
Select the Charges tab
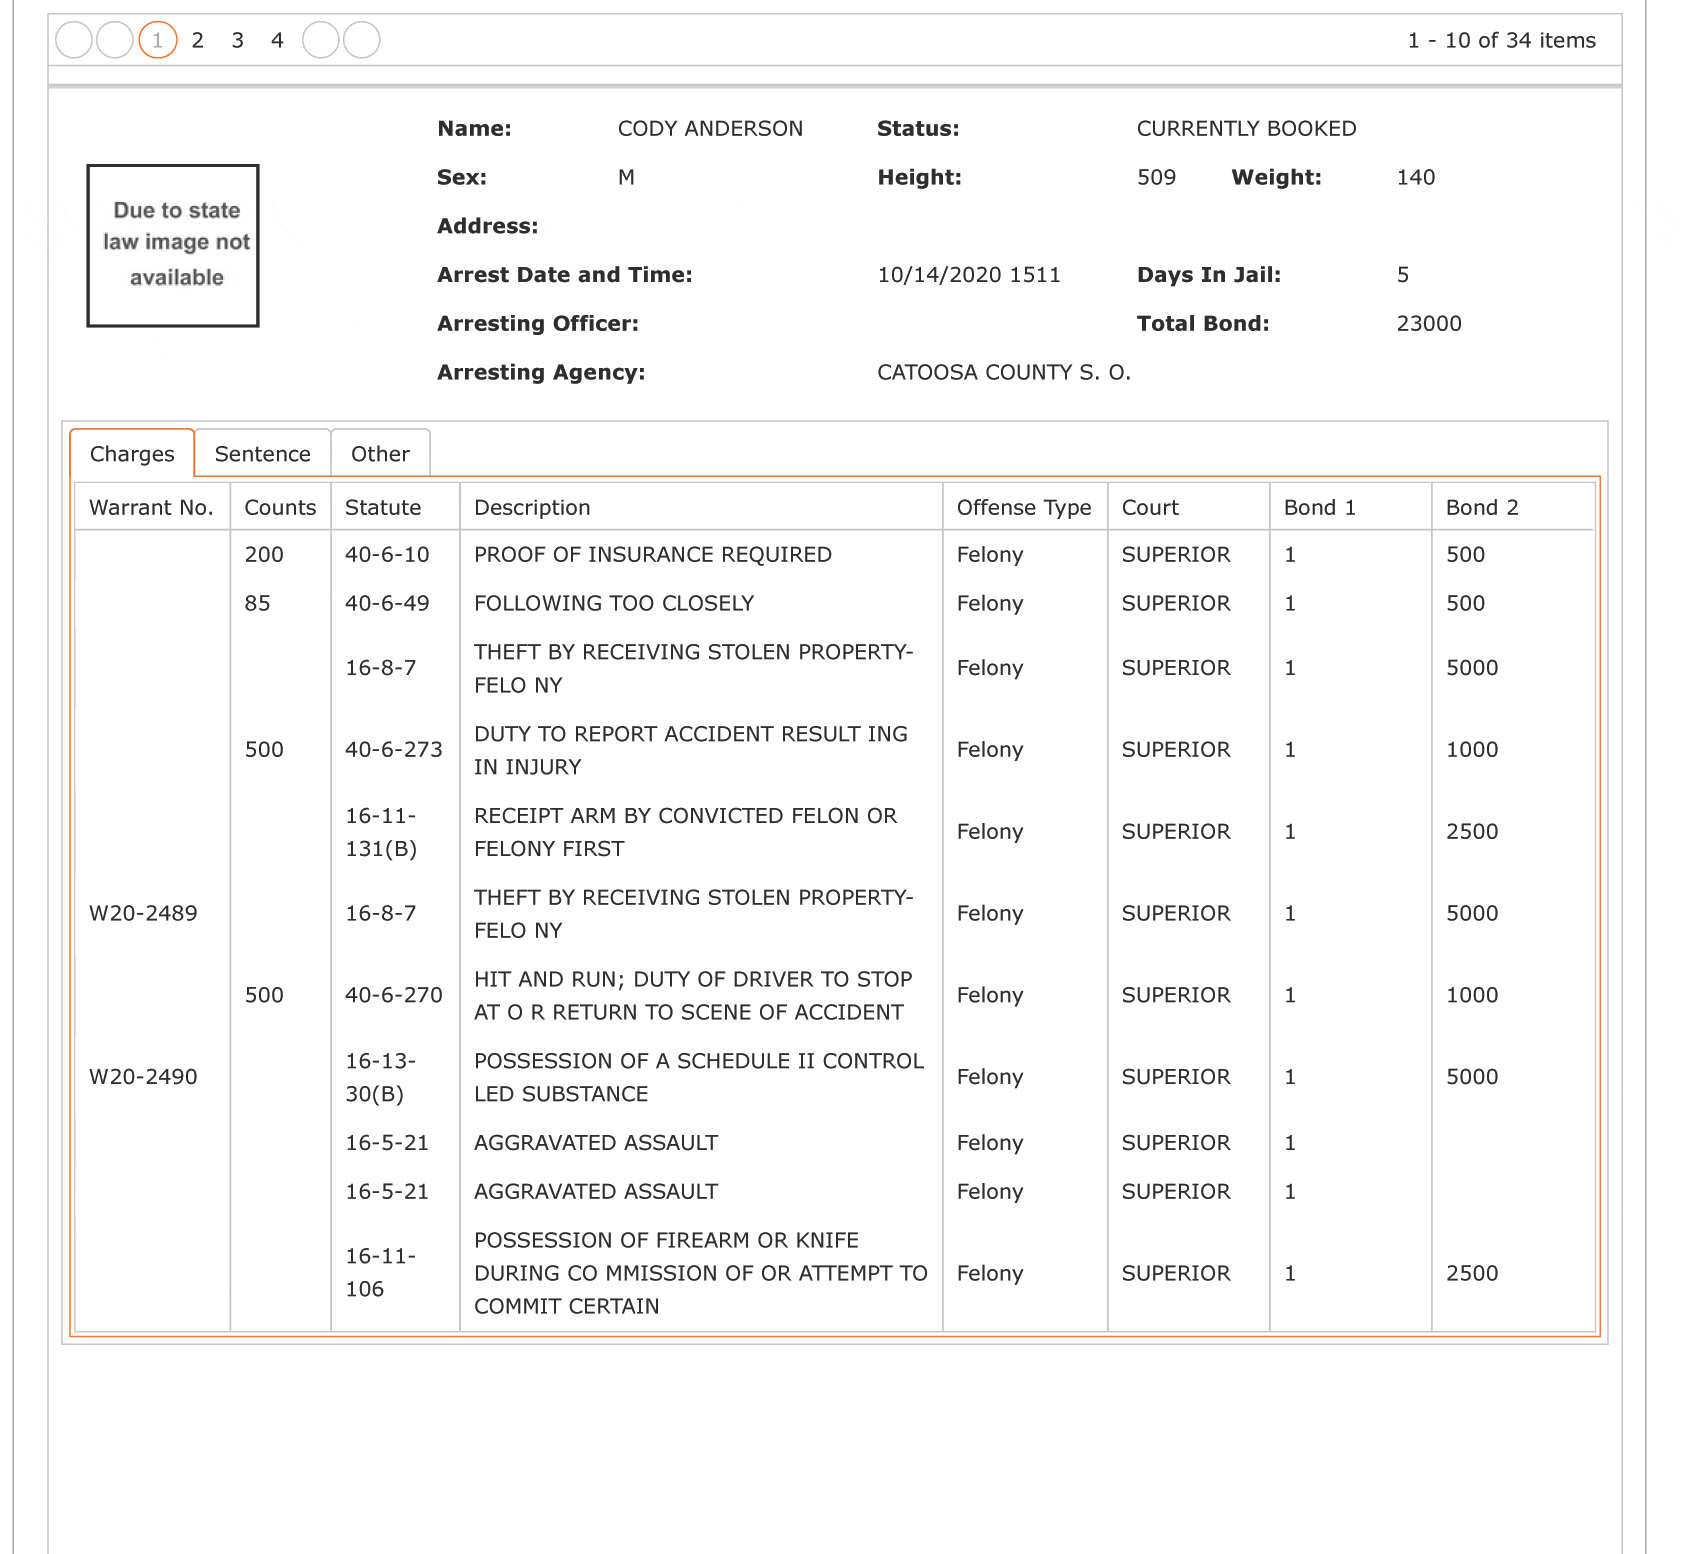[x=132, y=454]
